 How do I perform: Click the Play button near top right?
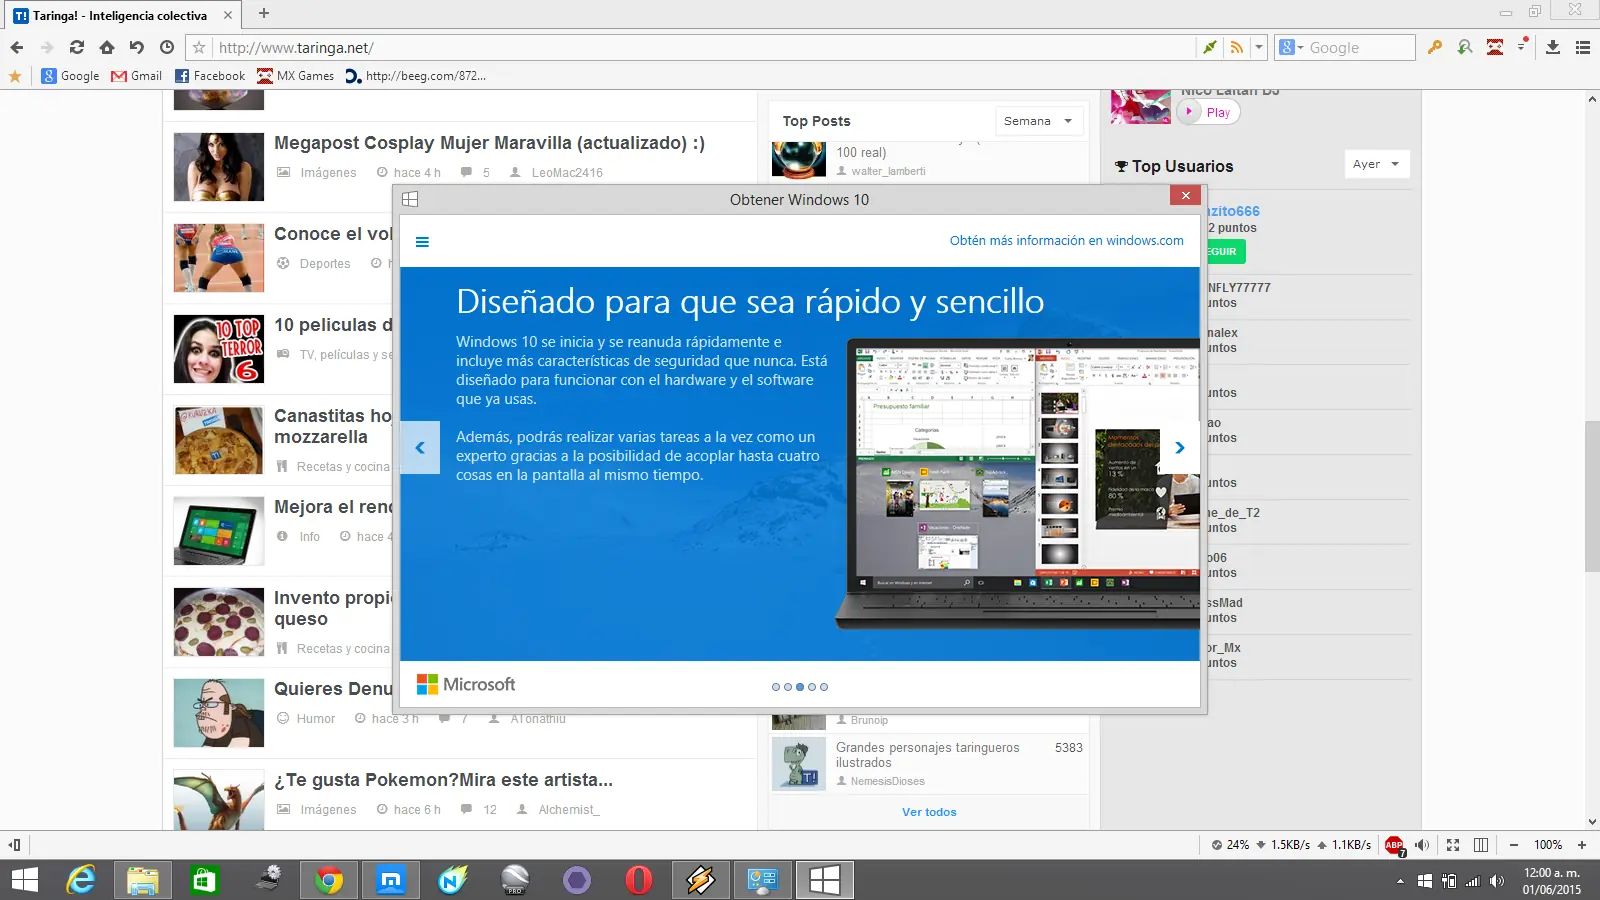pyautogui.click(x=1208, y=112)
